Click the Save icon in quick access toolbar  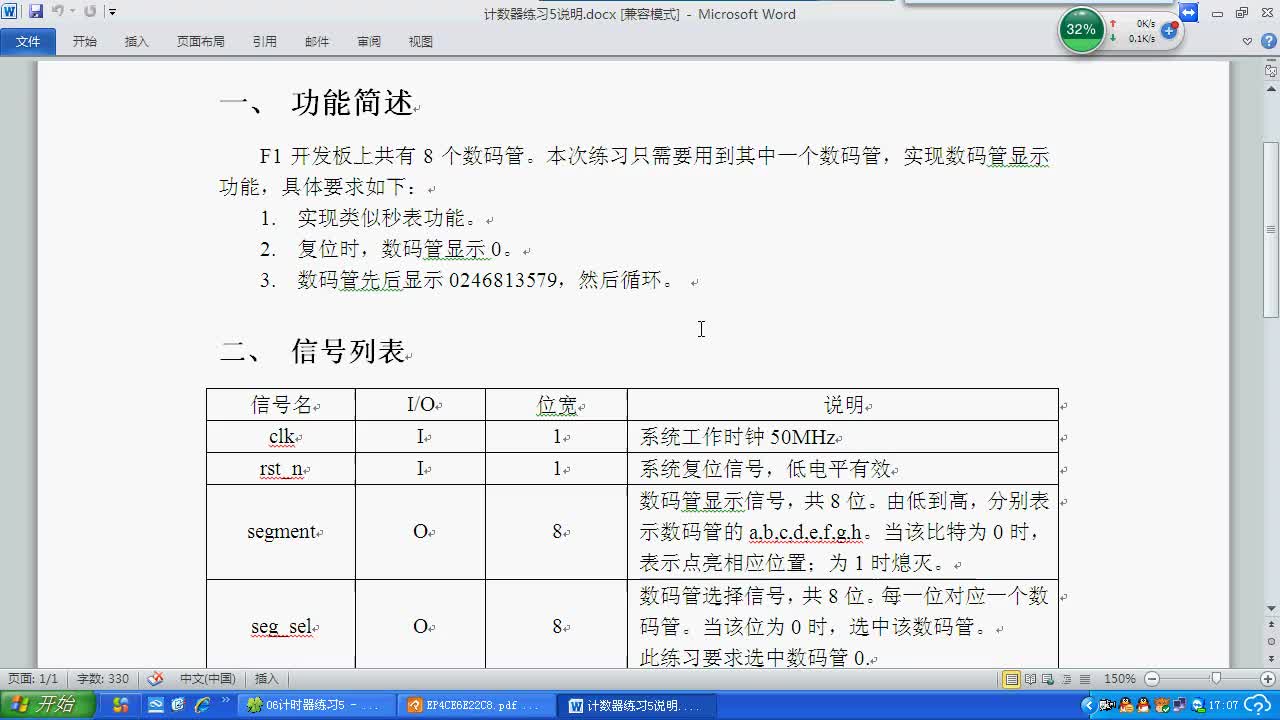click(x=36, y=12)
